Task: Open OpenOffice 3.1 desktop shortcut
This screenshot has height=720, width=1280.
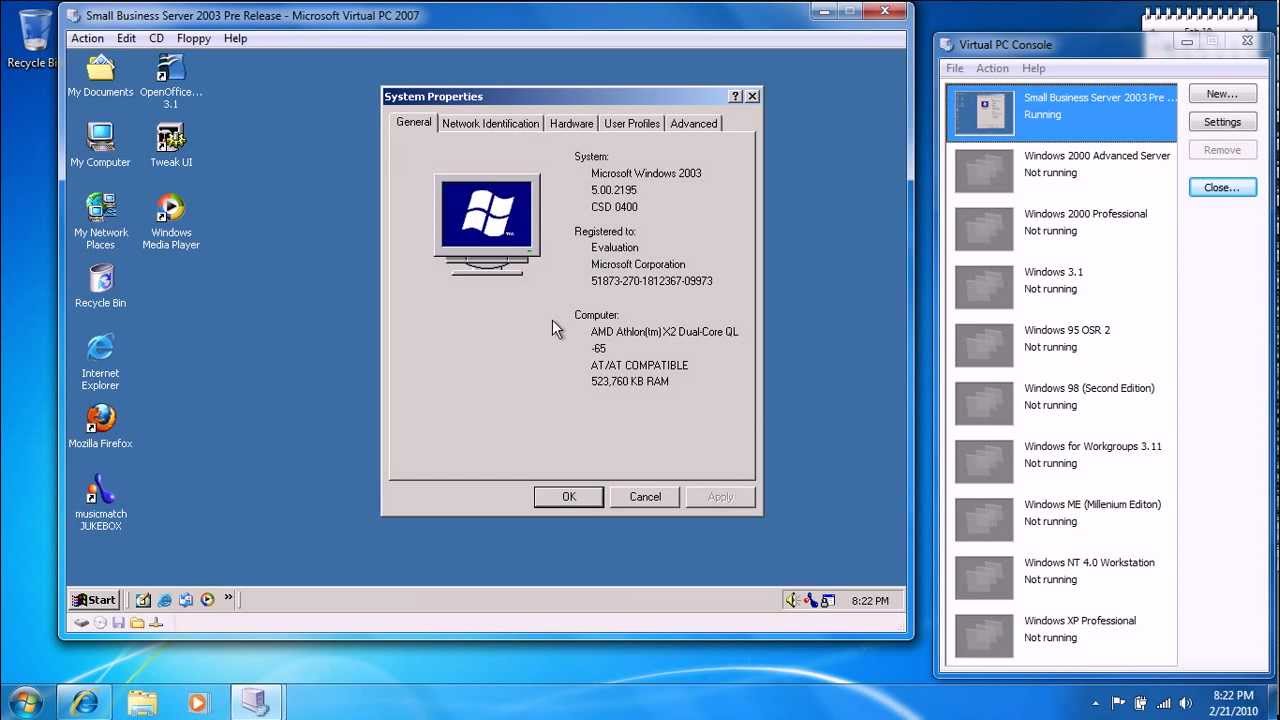Action: [171, 82]
